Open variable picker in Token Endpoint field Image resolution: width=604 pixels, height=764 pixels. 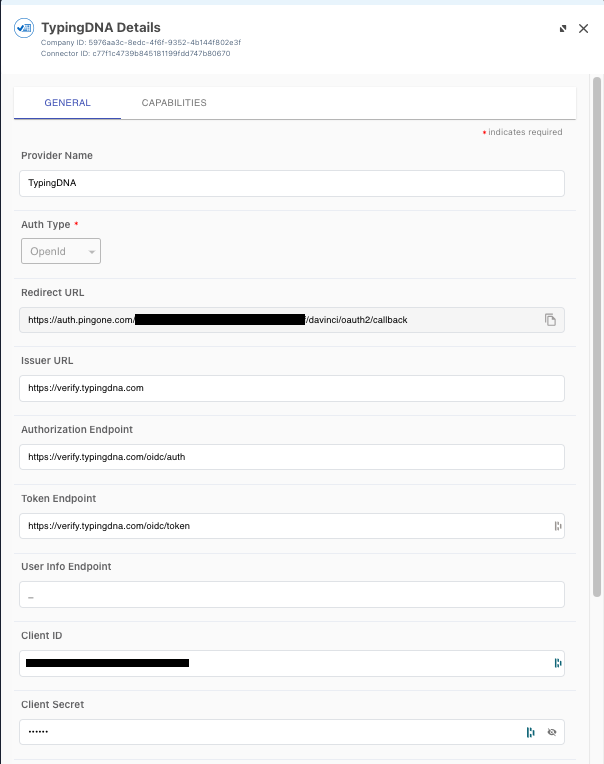tap(558, 526)
